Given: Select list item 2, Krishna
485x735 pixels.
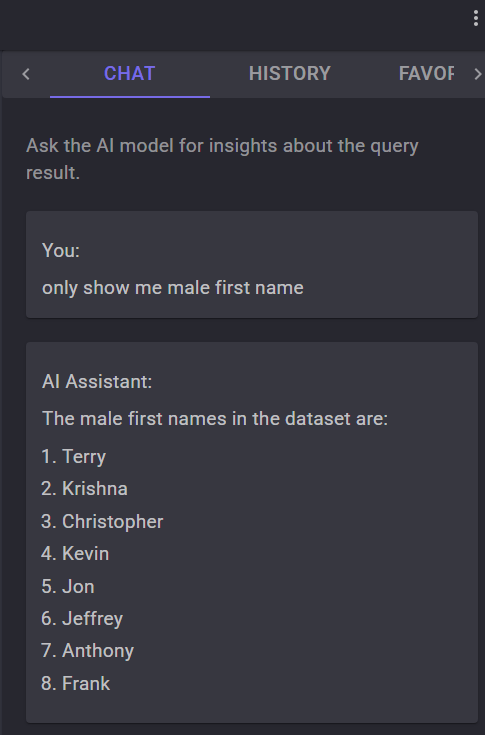Looking at the screenshot, I should pyautogui.click(x=84, y=488).
